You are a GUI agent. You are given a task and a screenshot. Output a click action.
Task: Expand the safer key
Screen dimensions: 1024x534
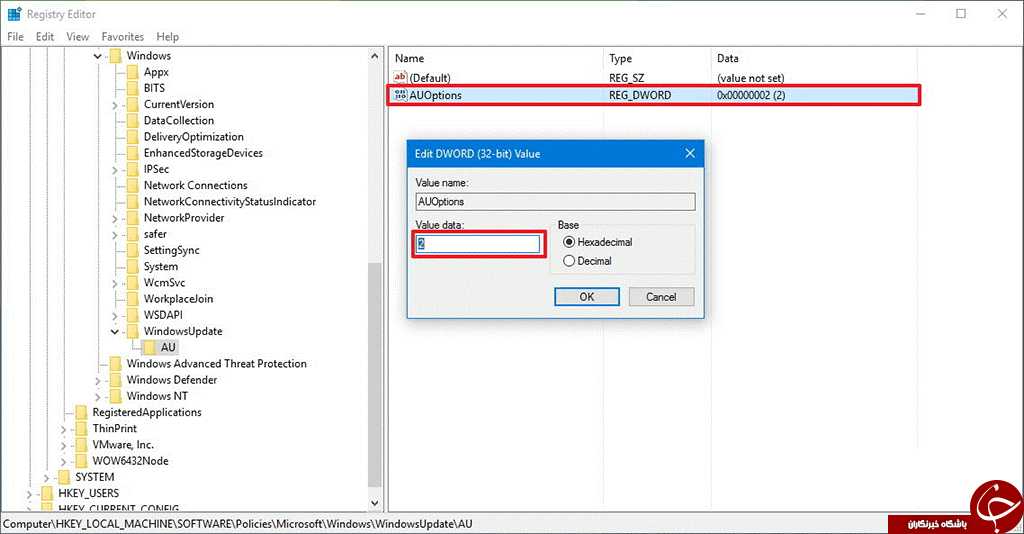pyautogui.click(x=114, y=234)
